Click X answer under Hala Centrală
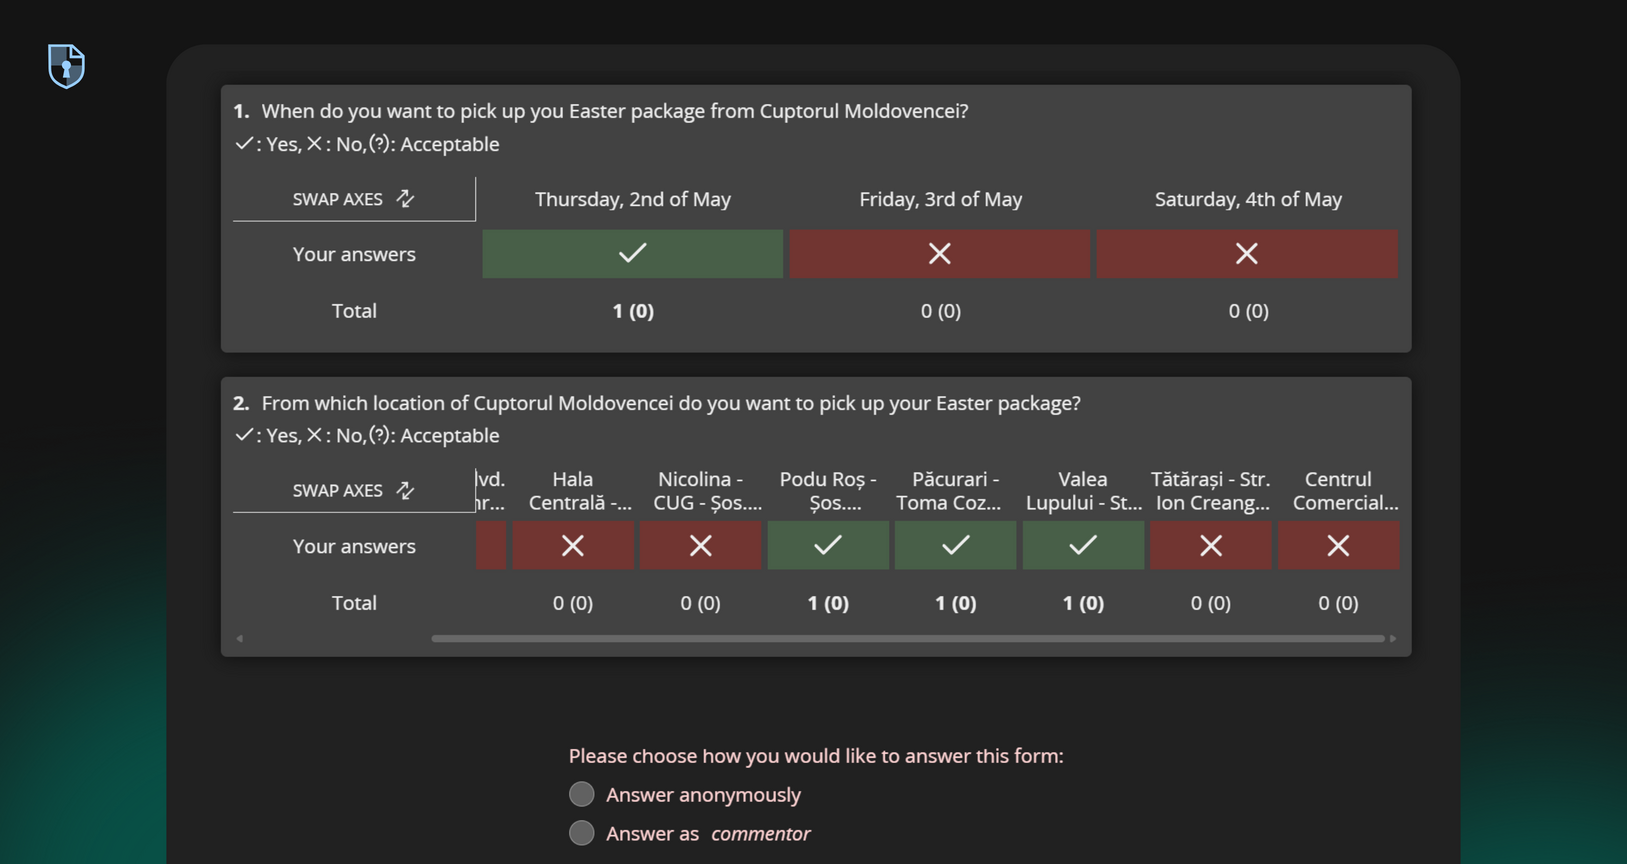Viewport: 1627px width, 864px height. tap(572, 546)
